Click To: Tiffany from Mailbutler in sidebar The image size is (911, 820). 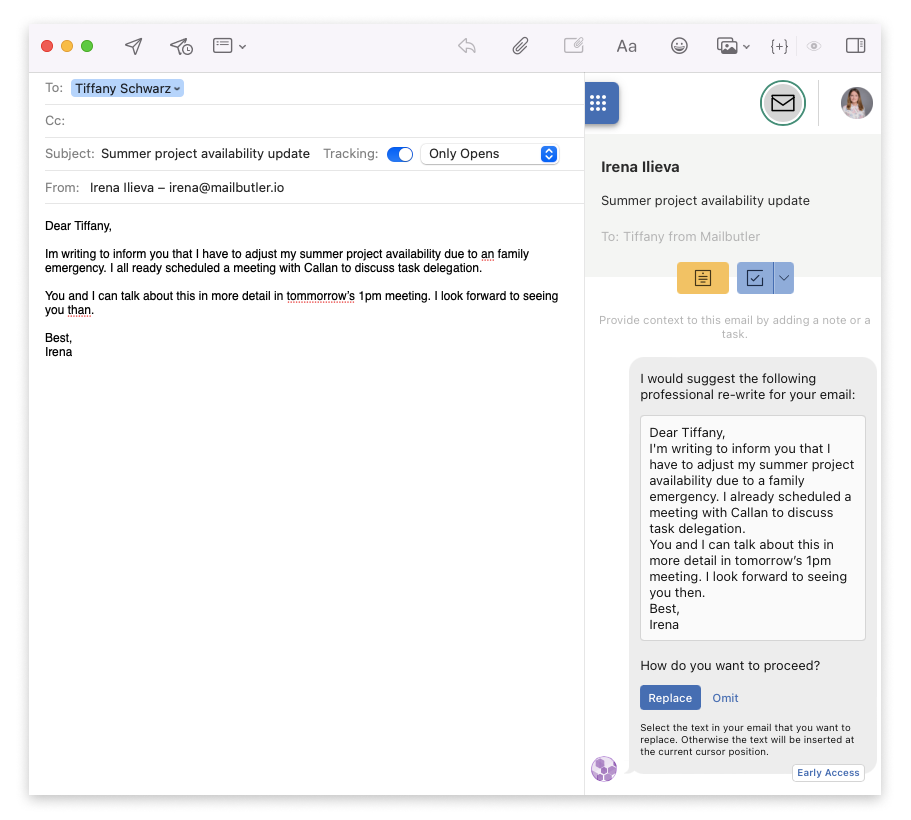pyautogui.click(x=680, y=237)
